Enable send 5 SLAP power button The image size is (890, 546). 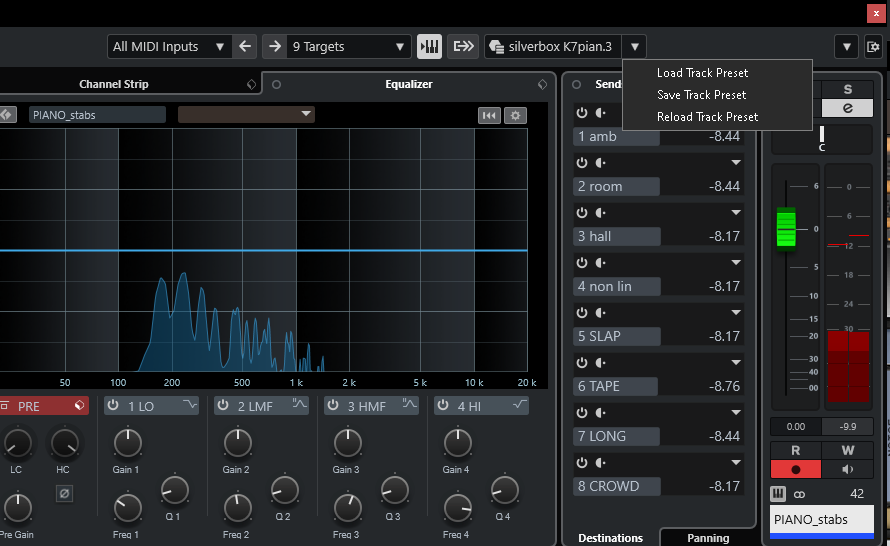click(x=582, y=313)
